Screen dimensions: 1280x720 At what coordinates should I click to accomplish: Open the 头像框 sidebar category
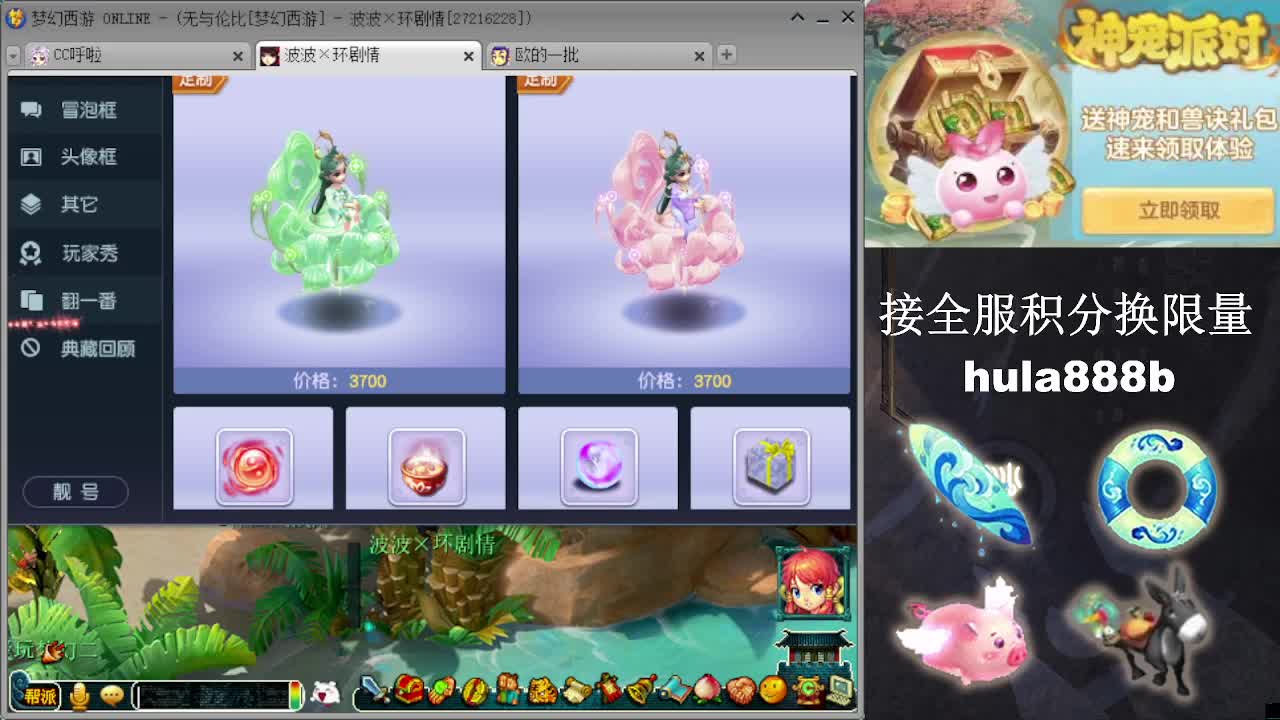(85, 157)
